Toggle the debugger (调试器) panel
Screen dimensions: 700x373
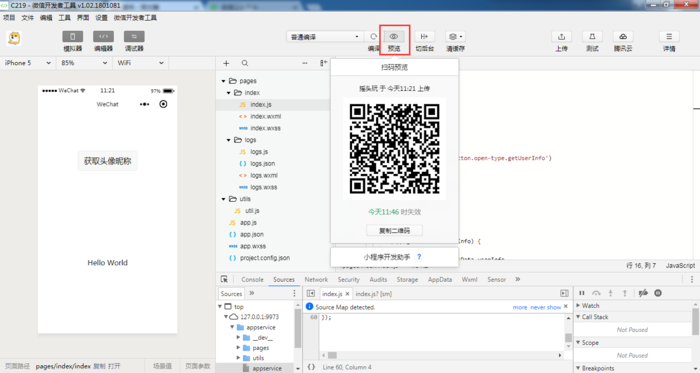(x=134, y=37)
